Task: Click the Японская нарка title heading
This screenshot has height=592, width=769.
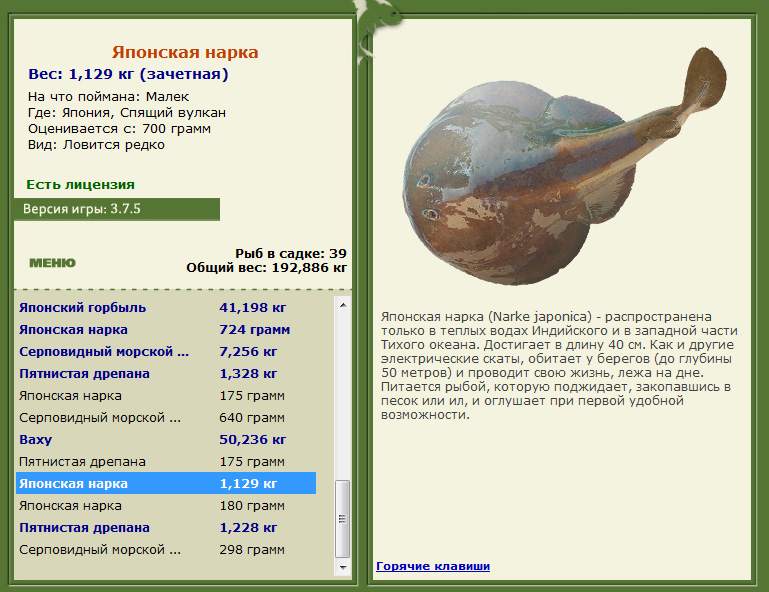Action: pyautogui.click(x=185, y=52)
